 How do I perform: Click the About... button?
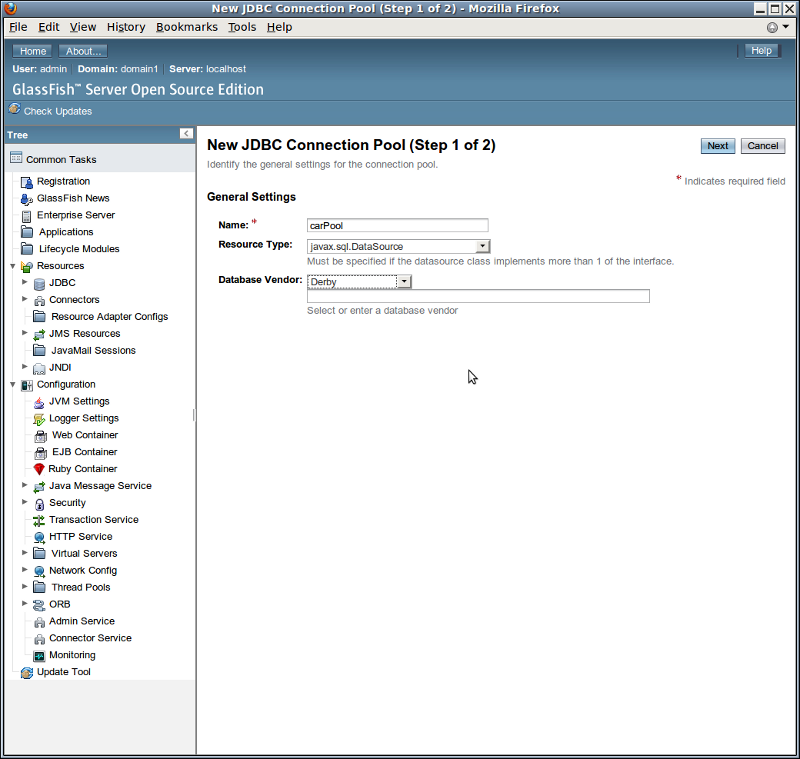tap(83, 51)
